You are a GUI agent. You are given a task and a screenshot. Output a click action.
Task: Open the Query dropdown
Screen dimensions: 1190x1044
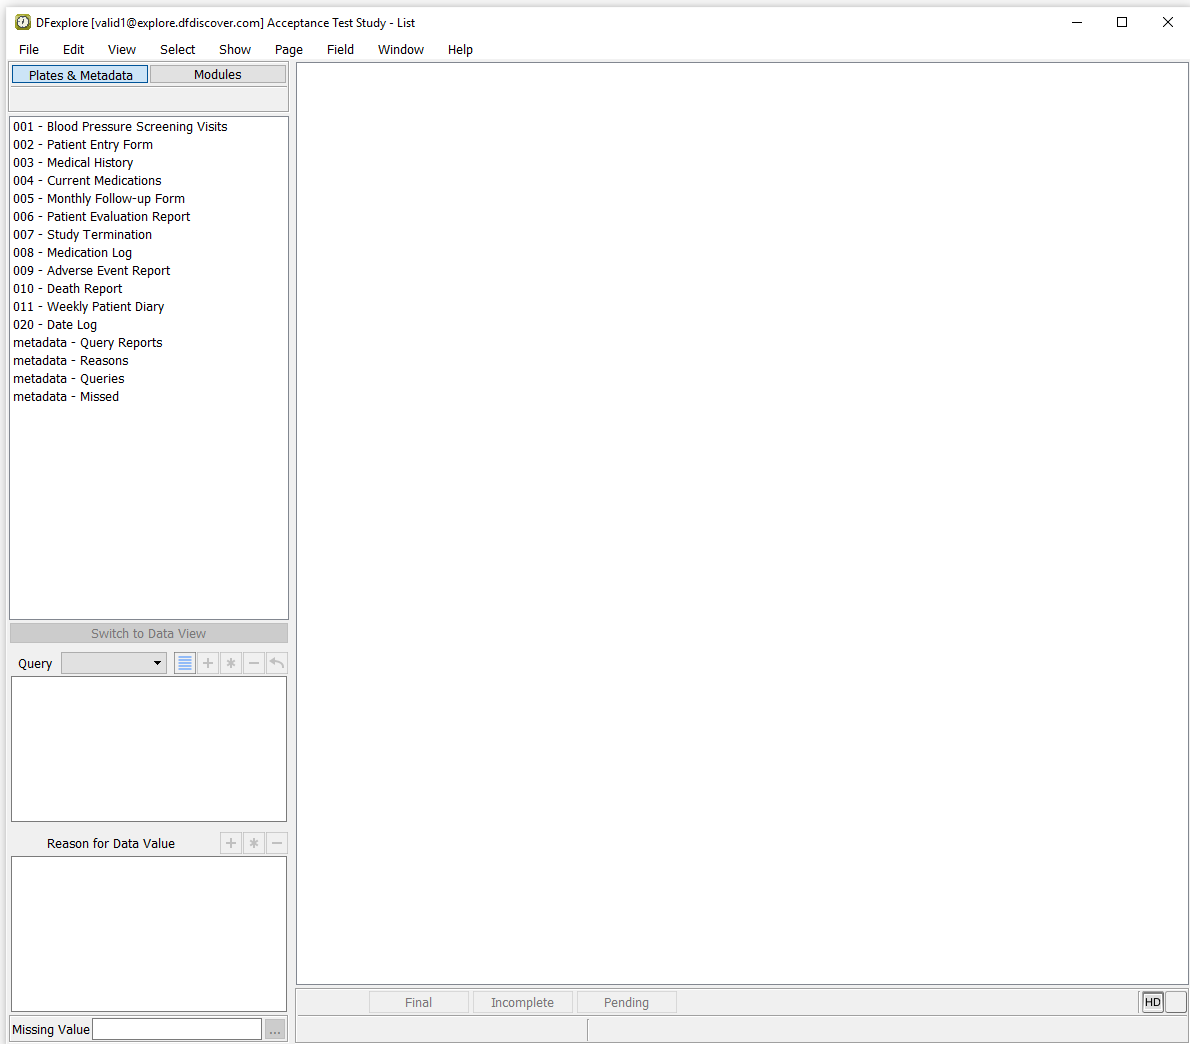(114, 663)
